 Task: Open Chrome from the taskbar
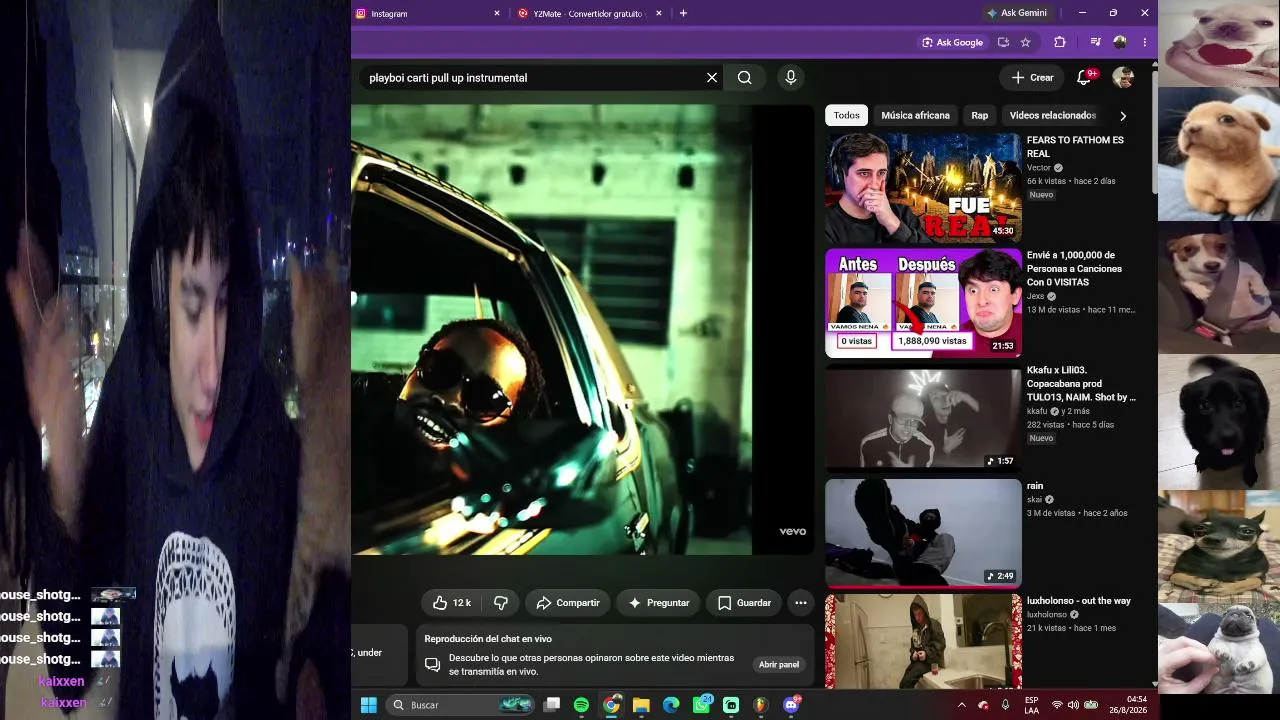(611, 705)
